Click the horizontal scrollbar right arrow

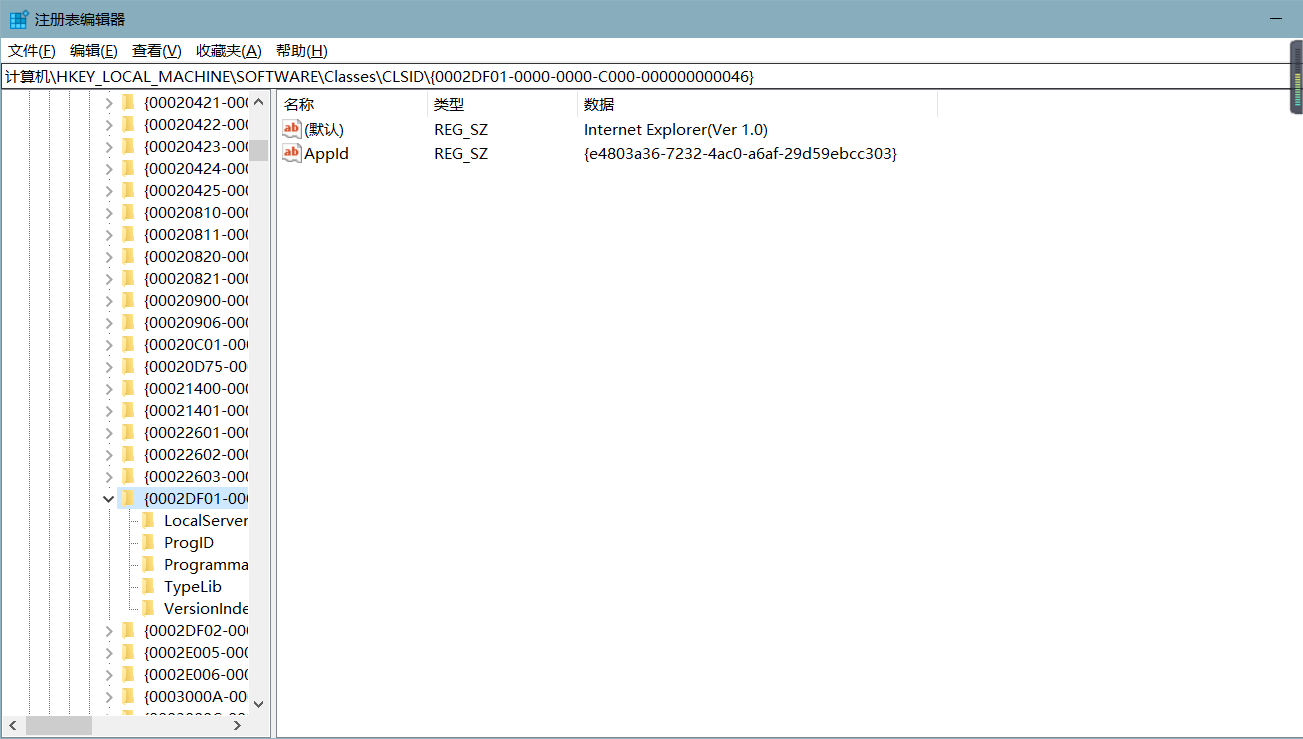tap(238, 725)
